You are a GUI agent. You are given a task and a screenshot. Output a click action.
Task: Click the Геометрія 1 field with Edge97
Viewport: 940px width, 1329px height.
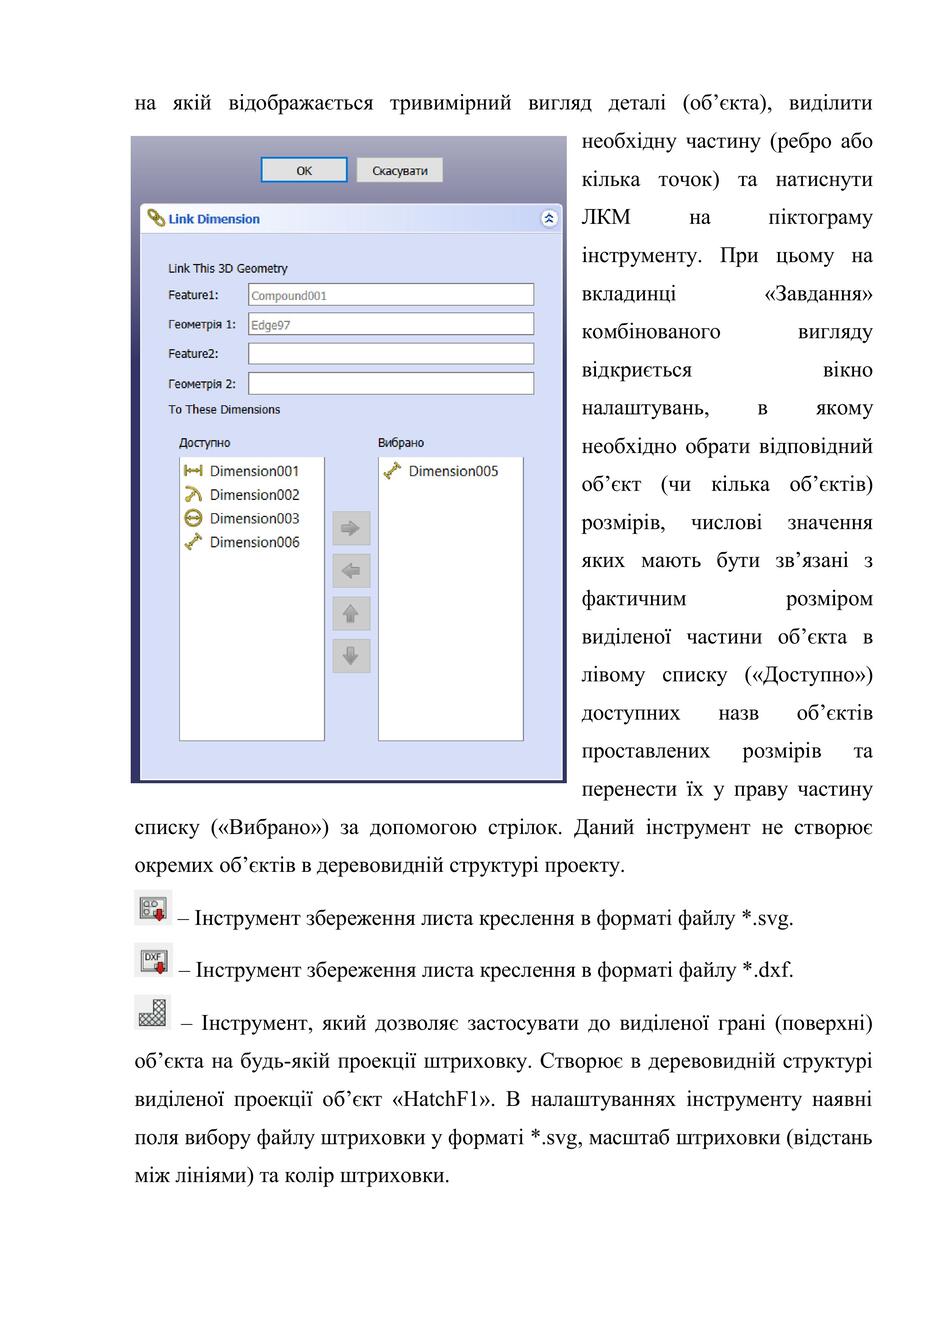click(x=391, y=324)
